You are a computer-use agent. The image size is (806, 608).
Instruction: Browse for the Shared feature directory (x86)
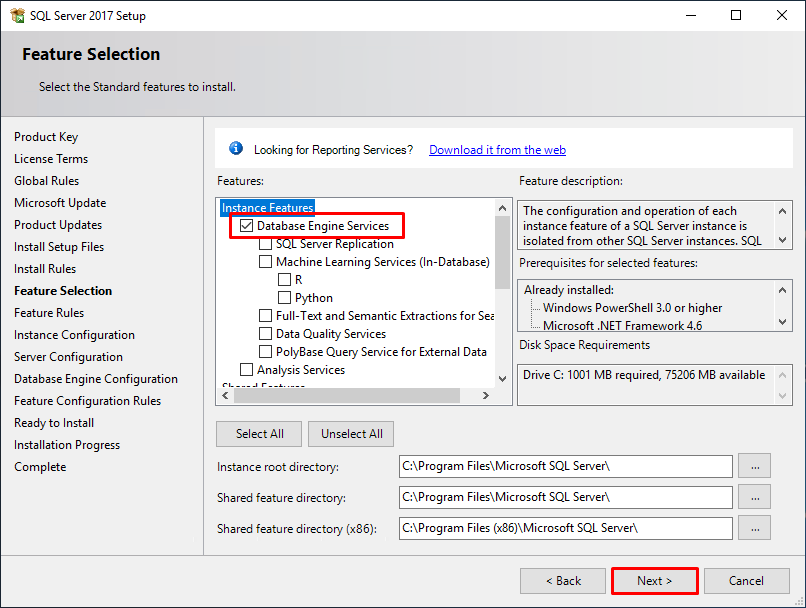click(x=755, y=528)
